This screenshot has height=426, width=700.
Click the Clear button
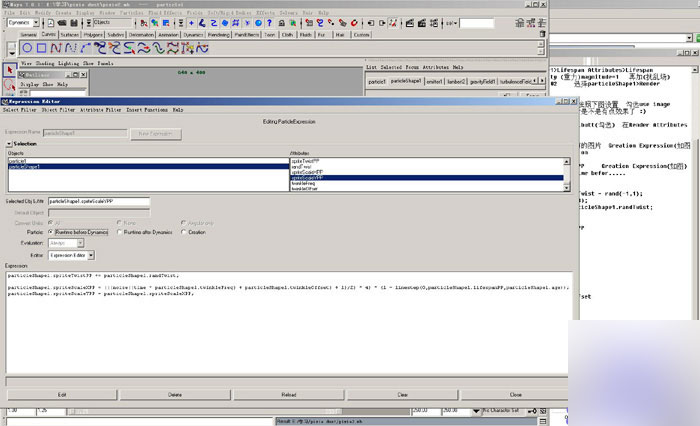(x=403, y=395)
